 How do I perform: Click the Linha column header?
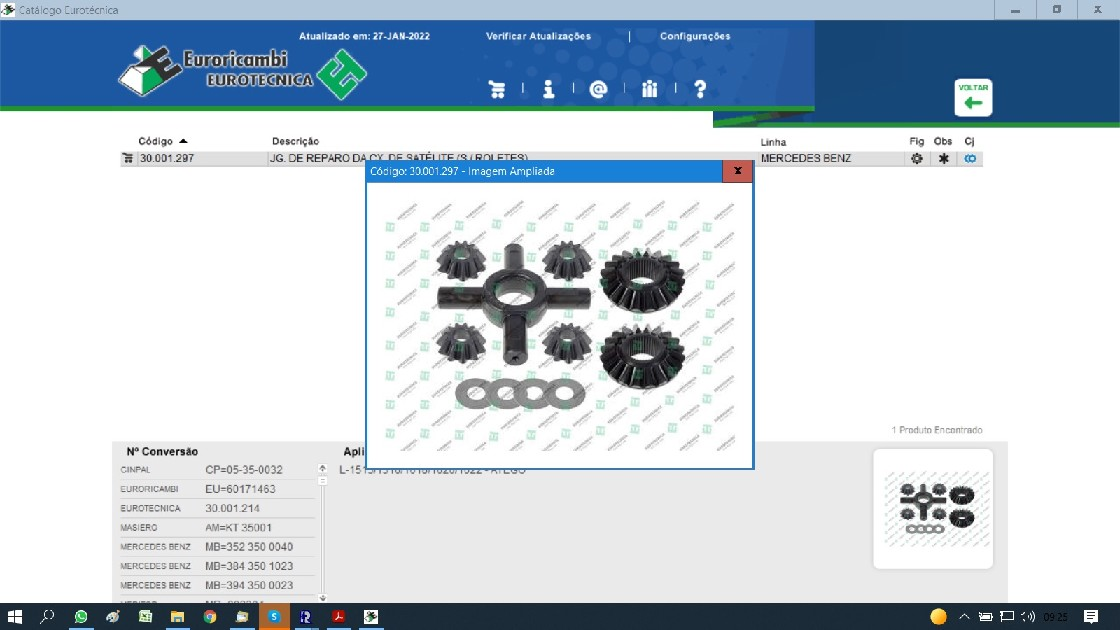(773, 142)
